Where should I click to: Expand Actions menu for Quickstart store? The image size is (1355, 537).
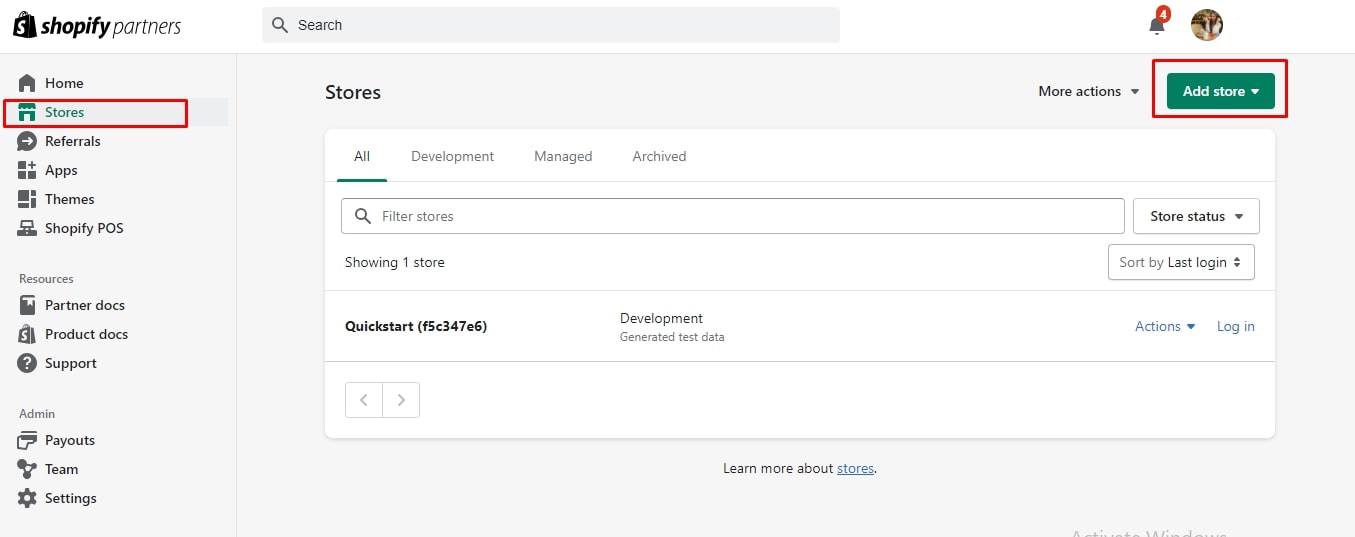[x=1165, y=326]
